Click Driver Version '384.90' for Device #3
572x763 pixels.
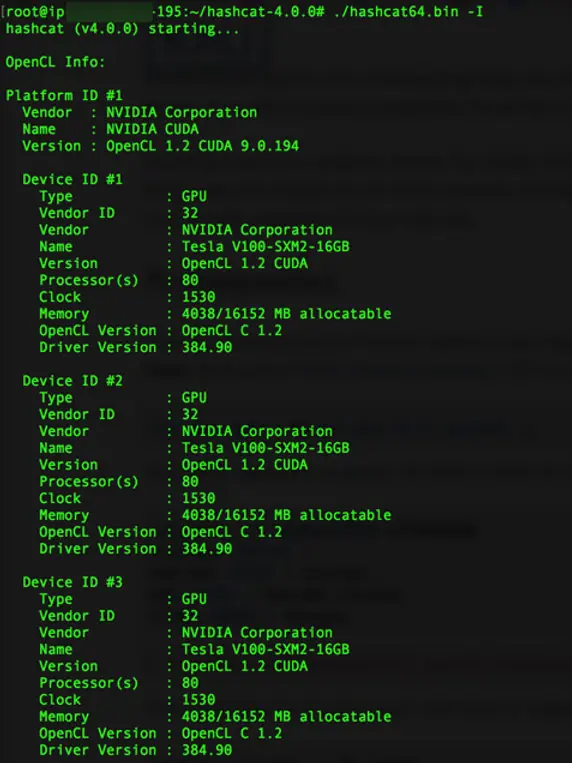click(x=207, y=750)
